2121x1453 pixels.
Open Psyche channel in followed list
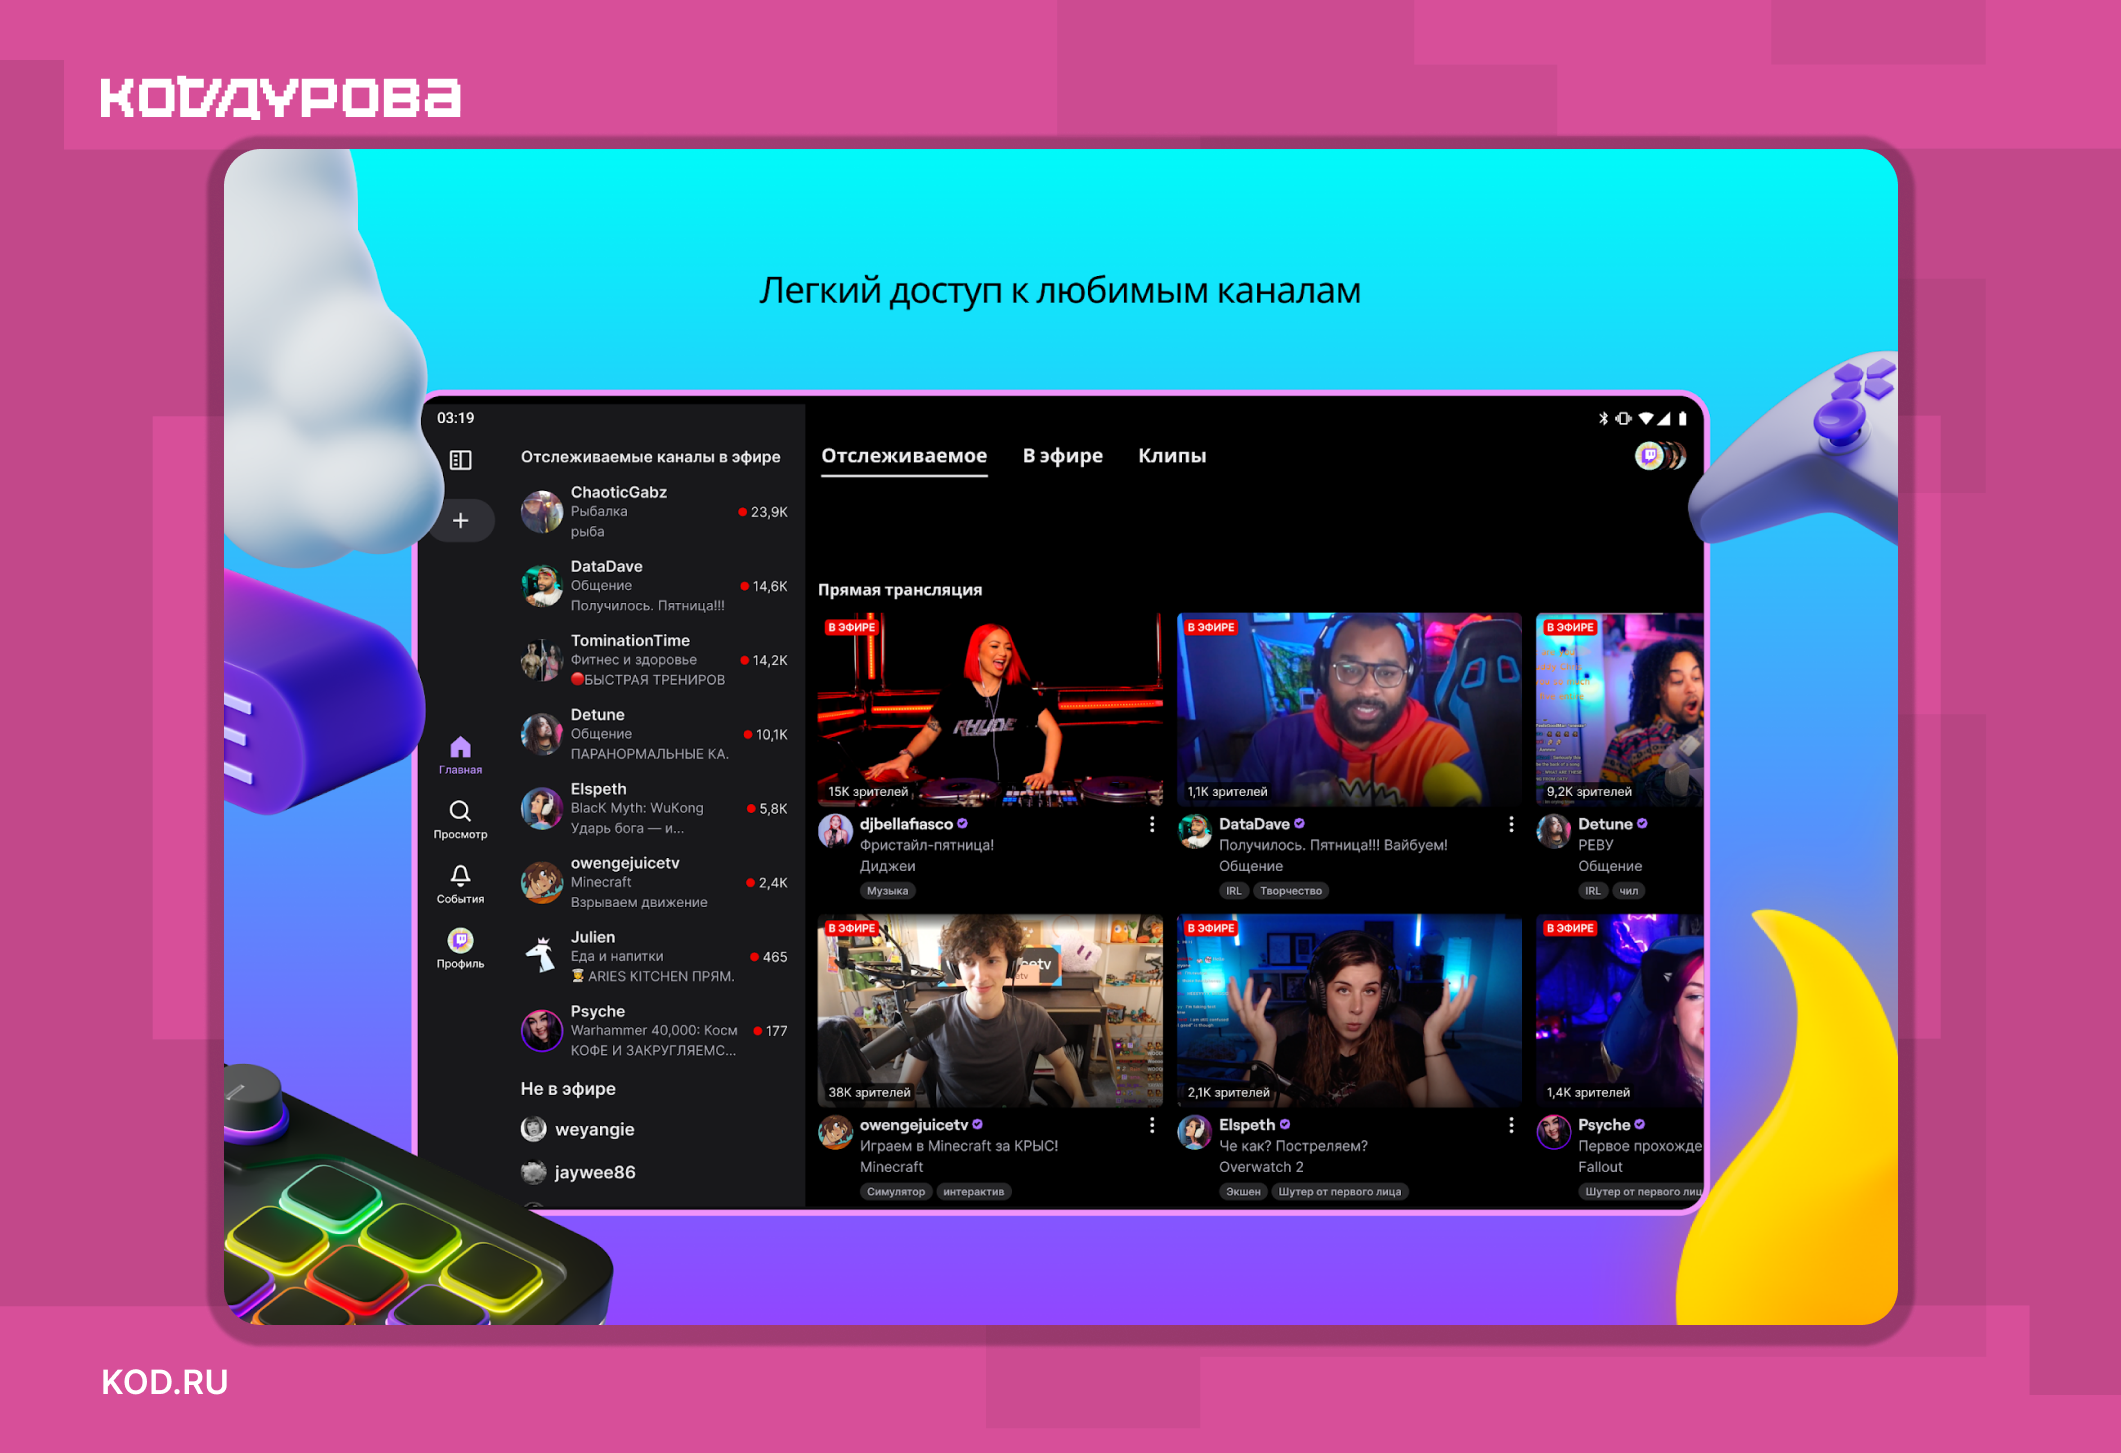point(655,1031)
